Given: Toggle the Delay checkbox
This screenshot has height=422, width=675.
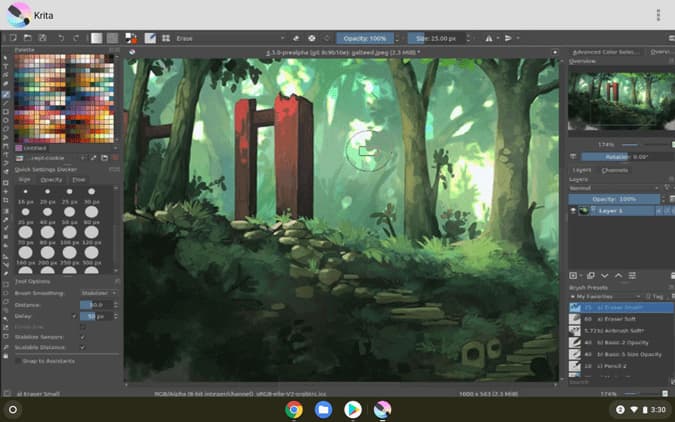Looking at the screenshot, I should pos(74,316).
